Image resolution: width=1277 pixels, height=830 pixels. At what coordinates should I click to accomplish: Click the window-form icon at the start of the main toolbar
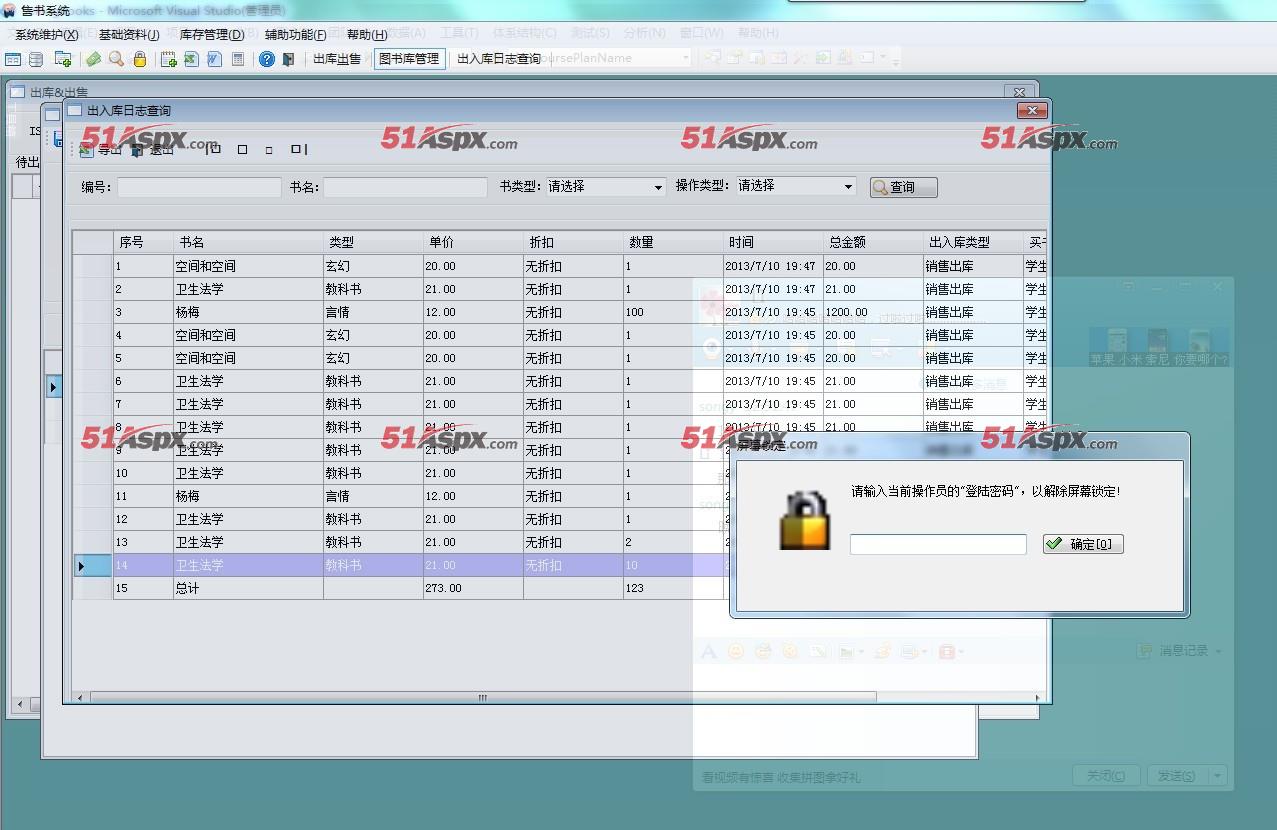pos(14,59)
